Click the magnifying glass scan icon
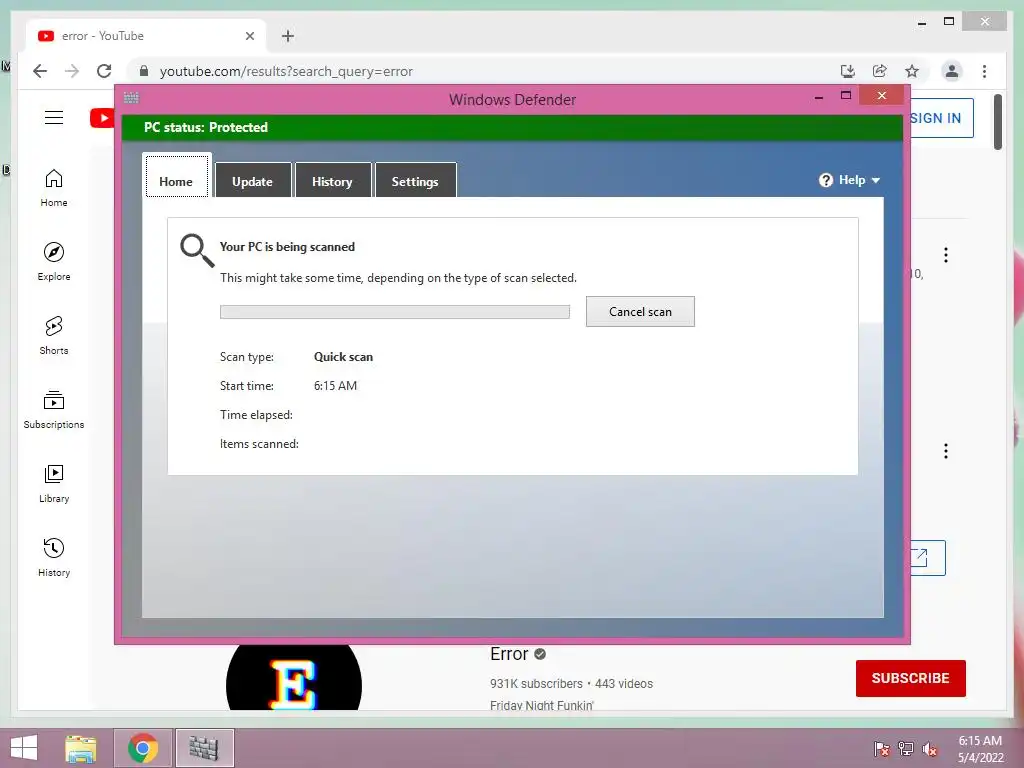1024x768 pixels. (x=197, y=250)
